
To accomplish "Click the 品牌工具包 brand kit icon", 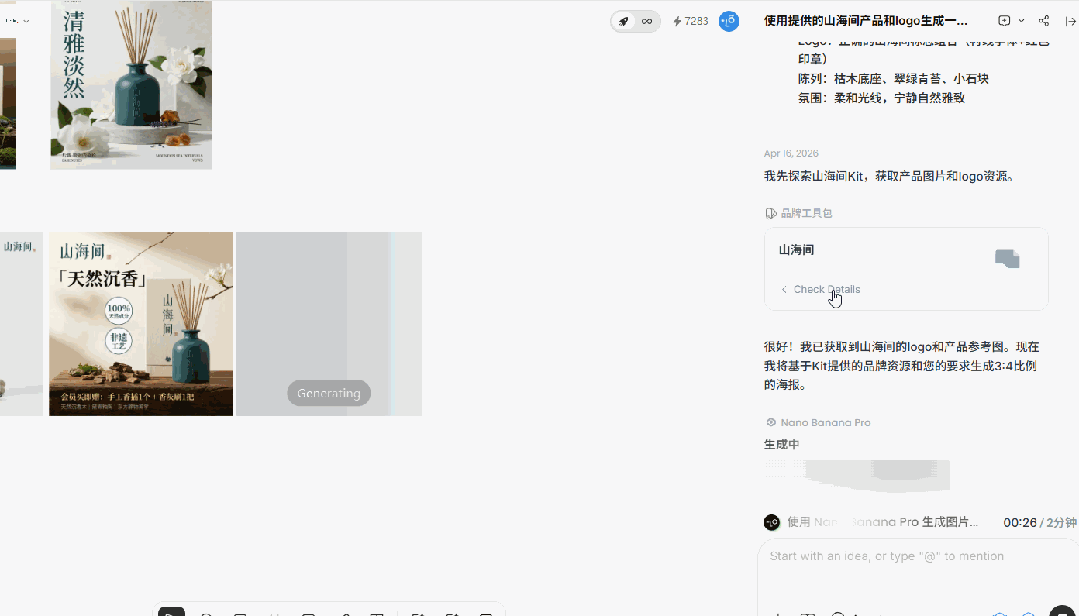I will coord(770,212).
